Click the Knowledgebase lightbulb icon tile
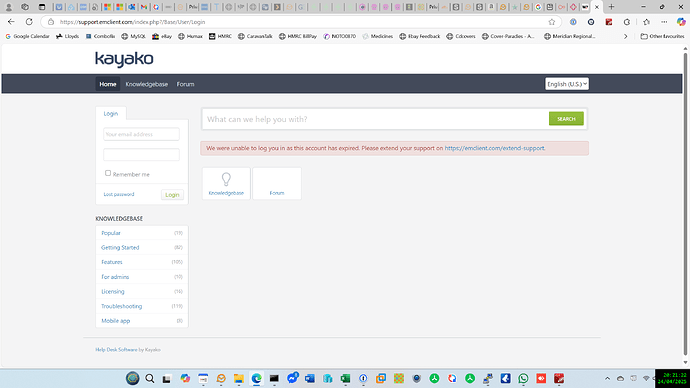 [226, 183]
